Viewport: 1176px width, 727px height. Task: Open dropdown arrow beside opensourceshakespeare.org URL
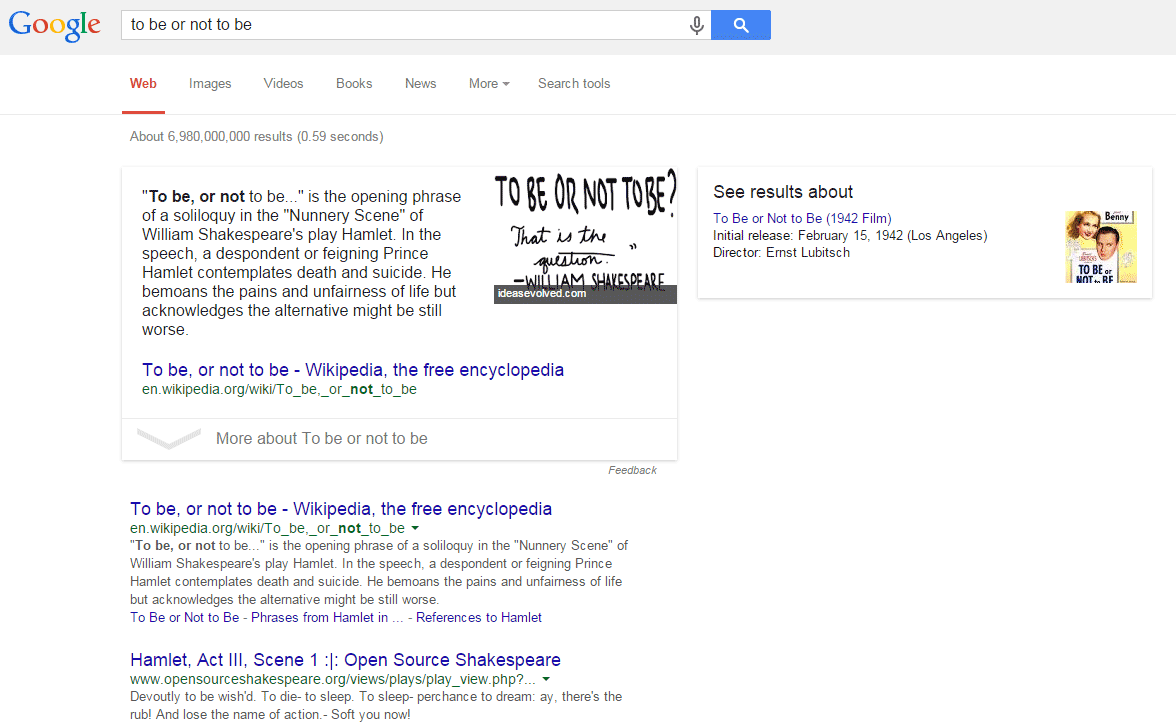[x=546, y=679]
